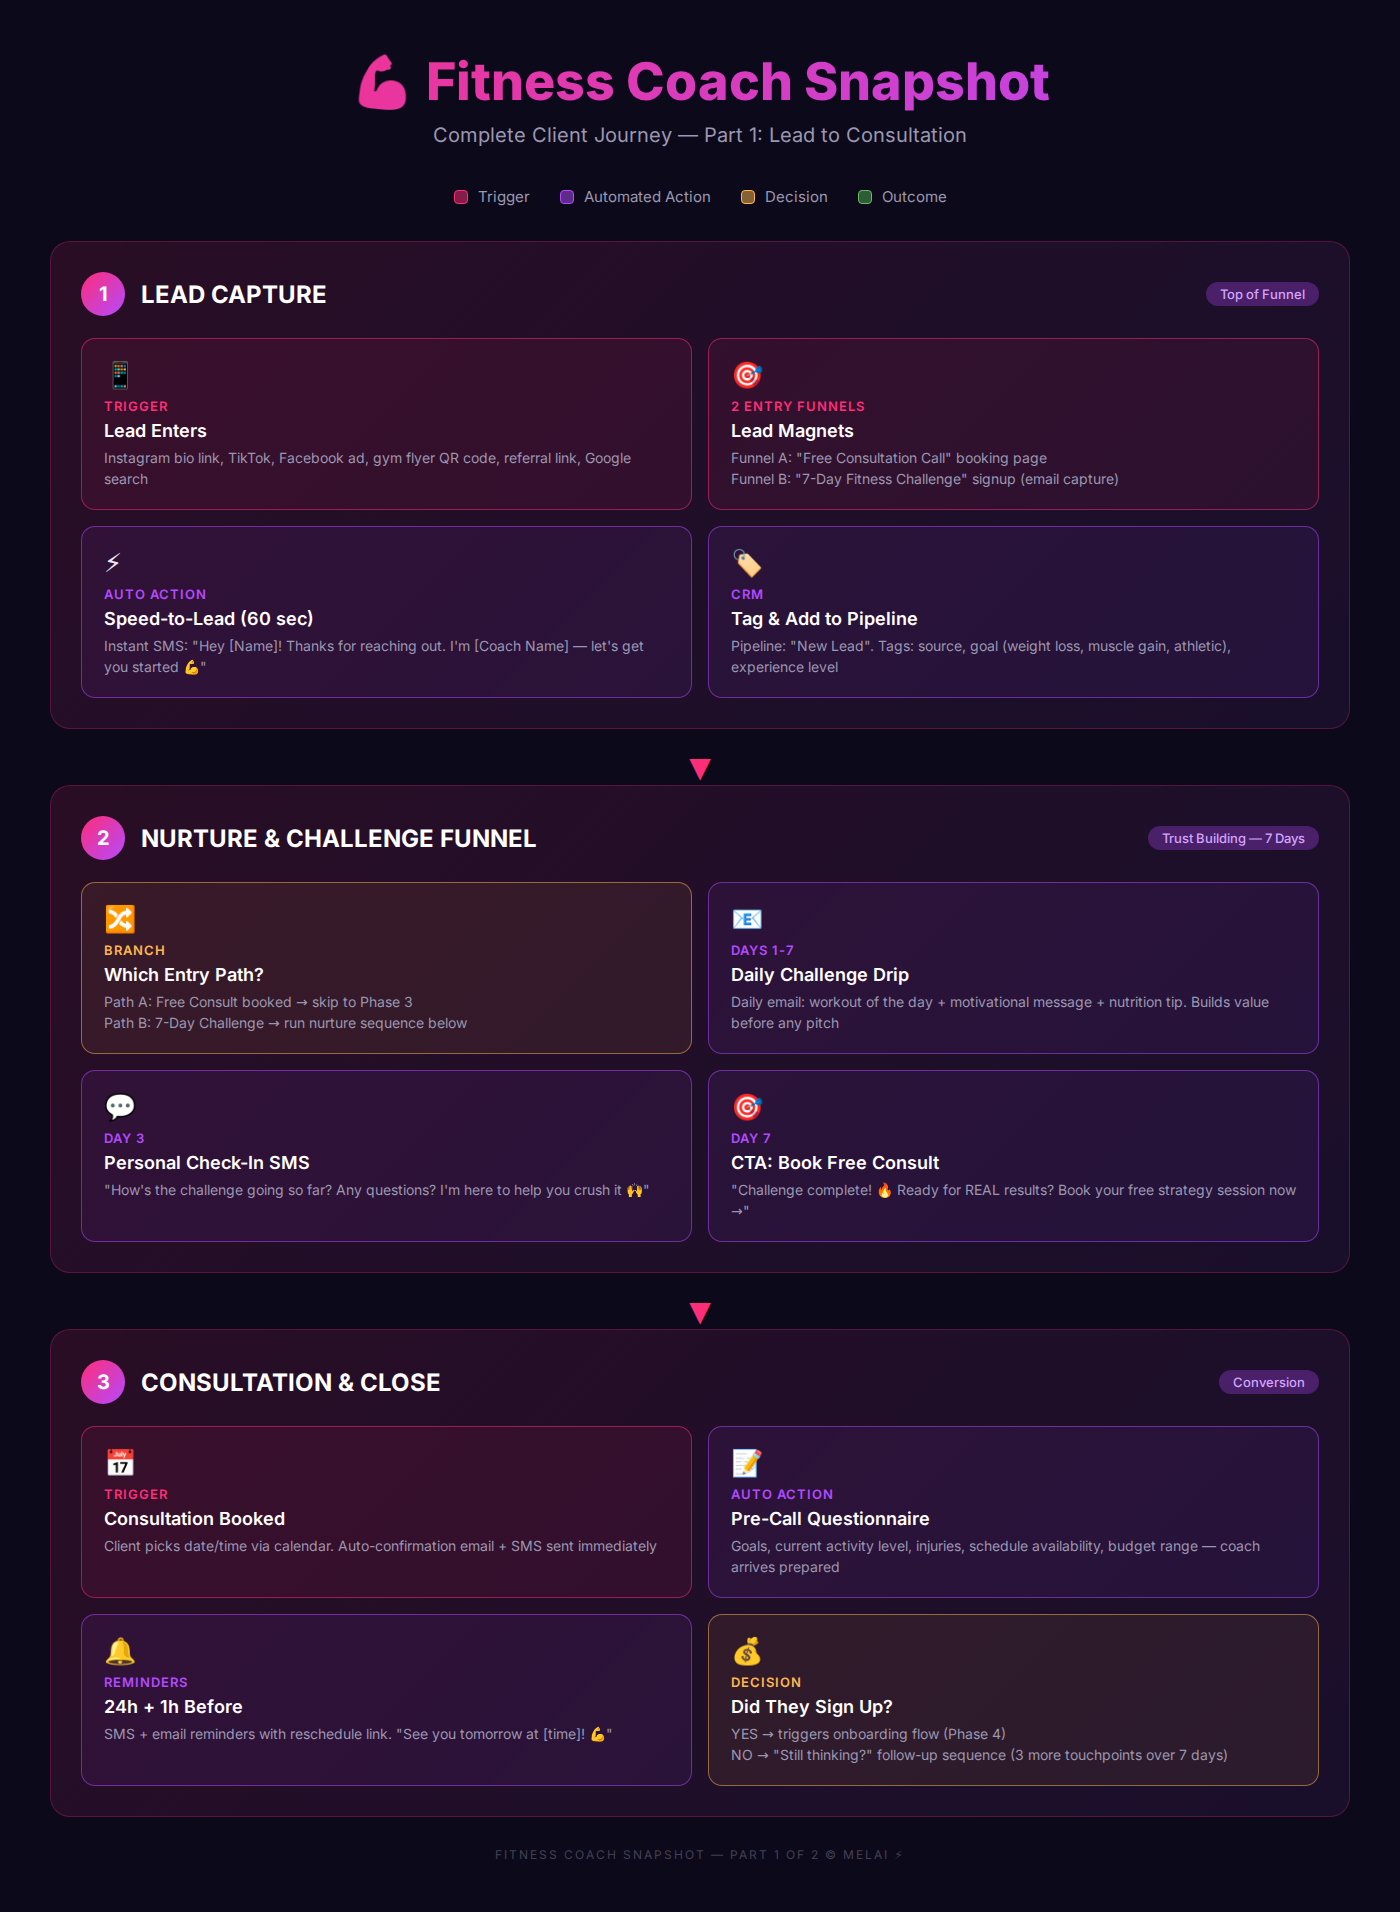
Task: Click the money bag Decision icon
Action: coord(747,1651)
